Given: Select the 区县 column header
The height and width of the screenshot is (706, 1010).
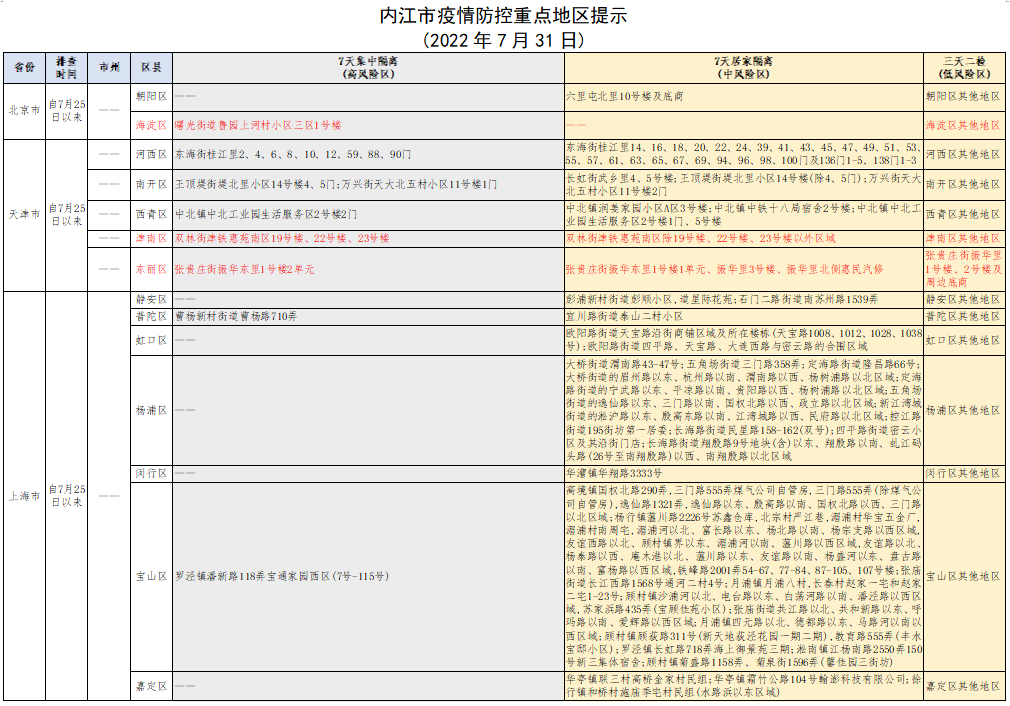Looking at the screenshot, I should pos(152,68).
